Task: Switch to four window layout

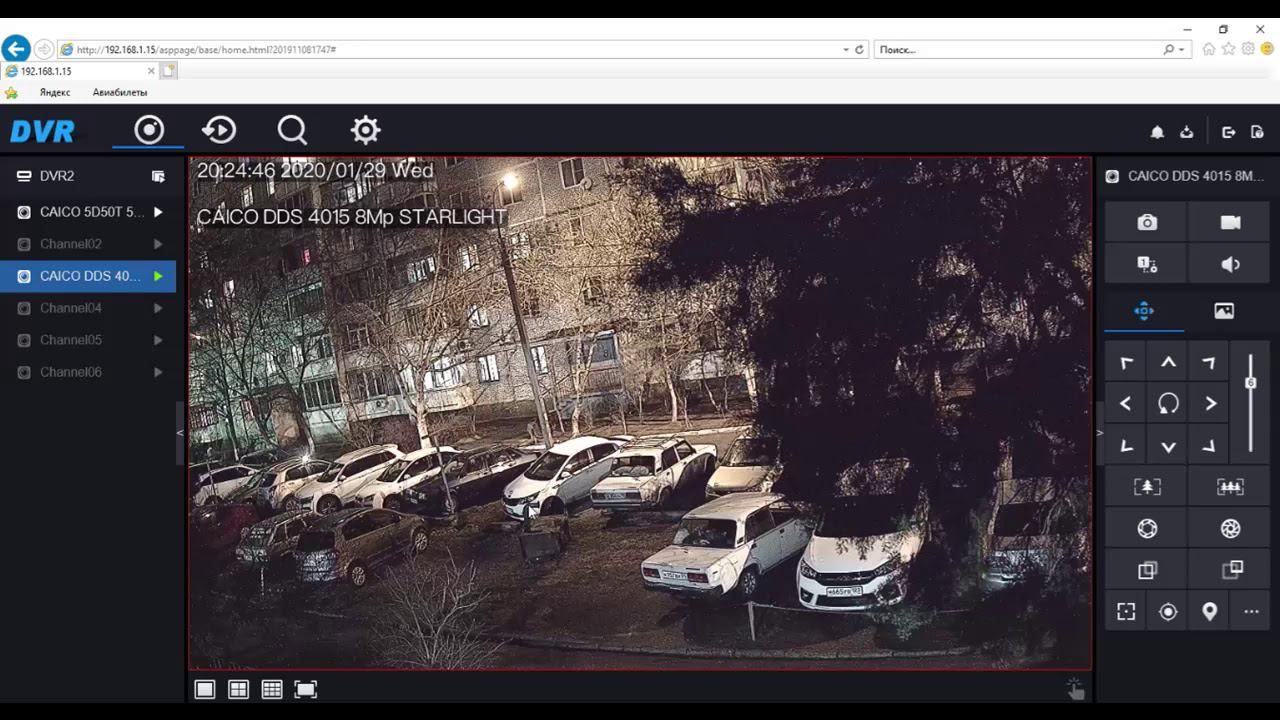Action: [238, 689]
